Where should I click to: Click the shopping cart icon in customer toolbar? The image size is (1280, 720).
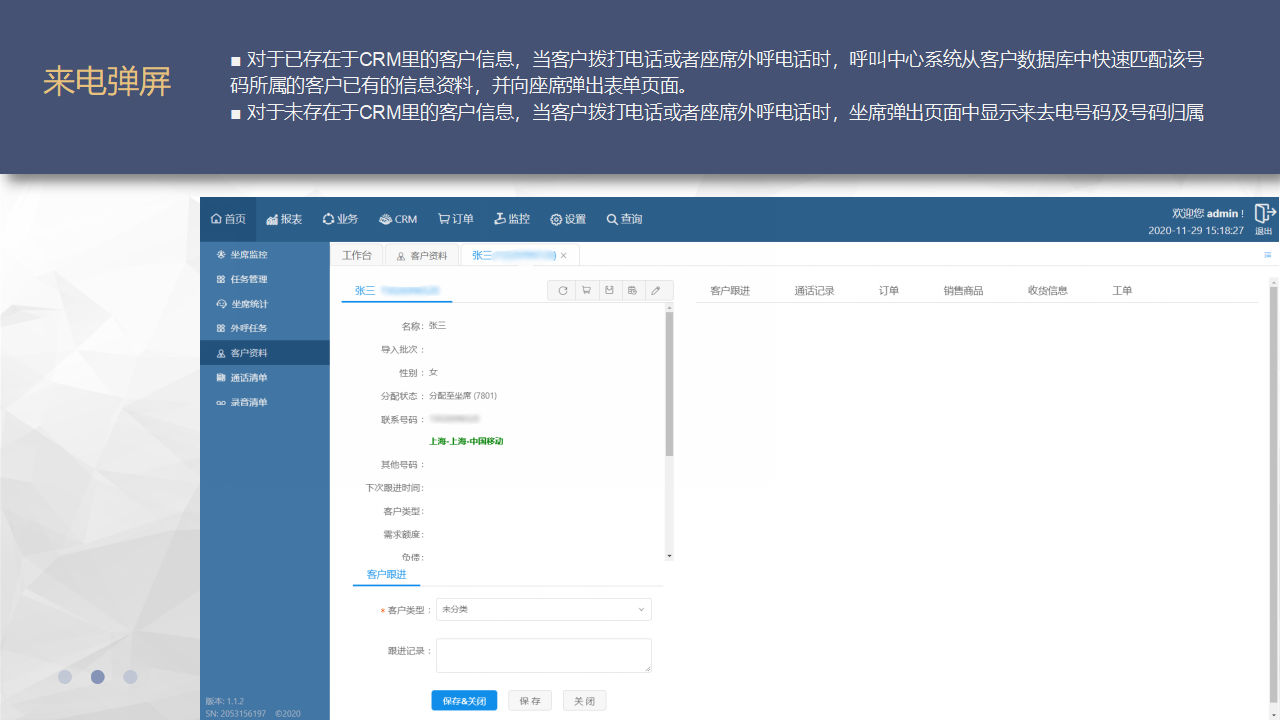click(586, 290)
